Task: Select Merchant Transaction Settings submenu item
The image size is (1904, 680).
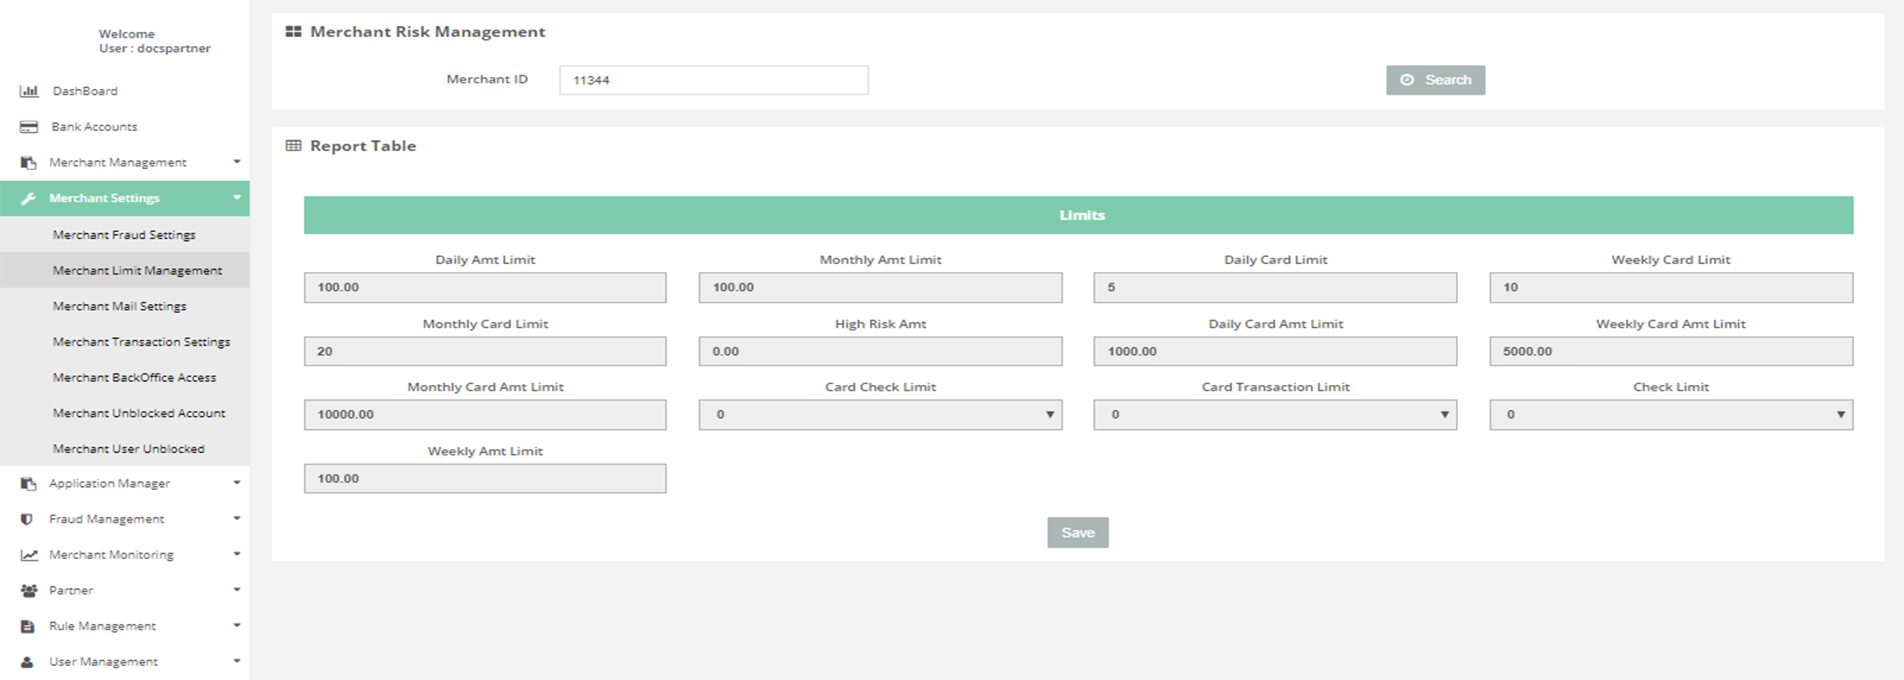Action: (x=141, y=342)
